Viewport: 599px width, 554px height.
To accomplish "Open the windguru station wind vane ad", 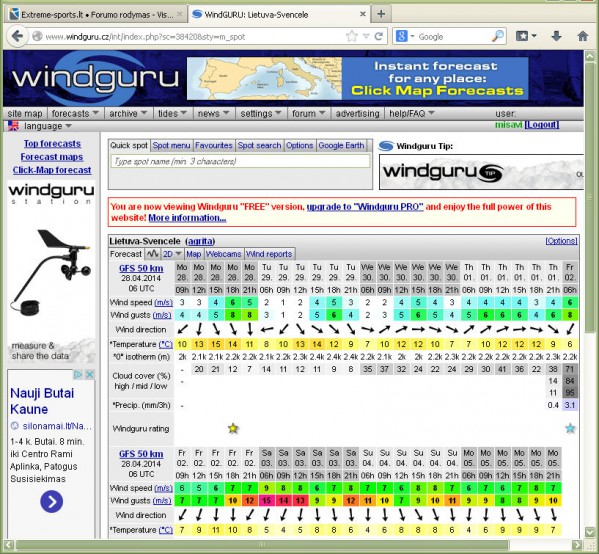I will tap(51, 271).
